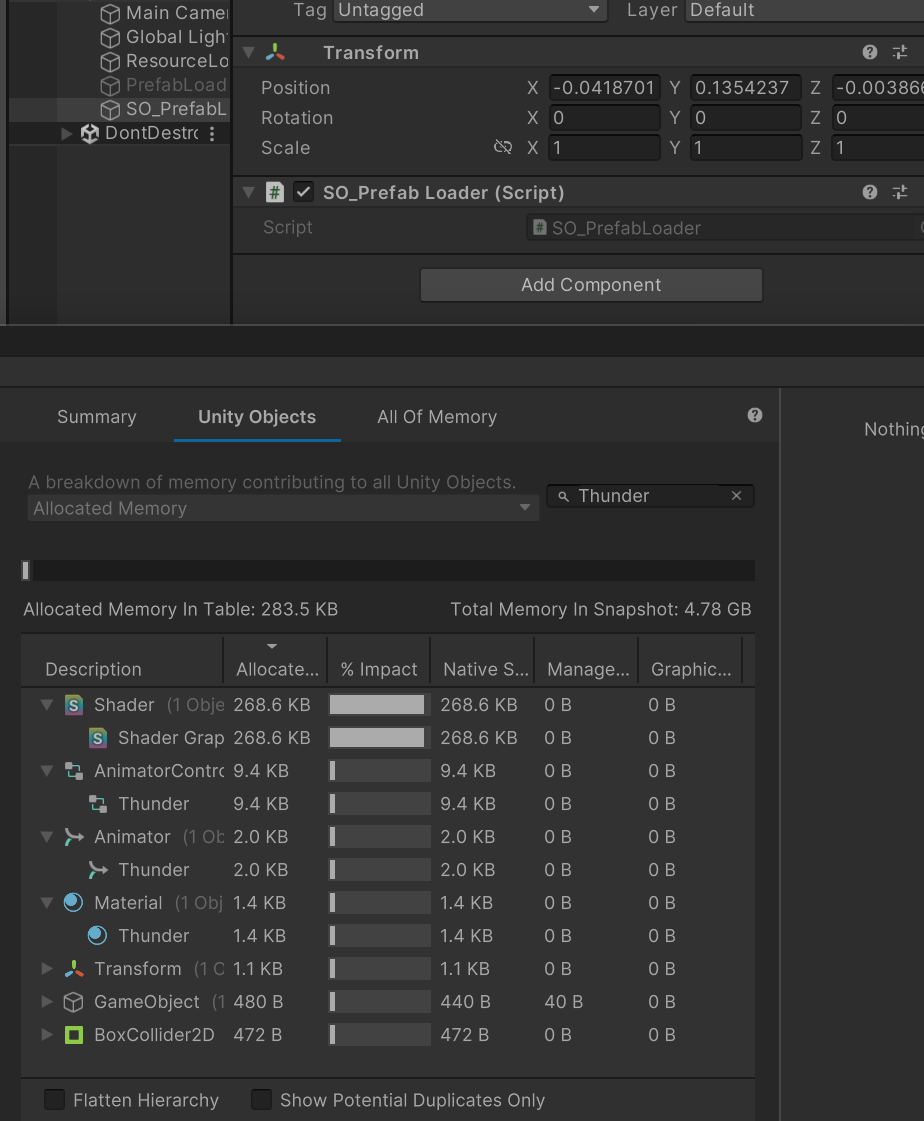Clear the Thunder search with the X icon
Screen dimensions: 924x1121
(x=737, y=496)
